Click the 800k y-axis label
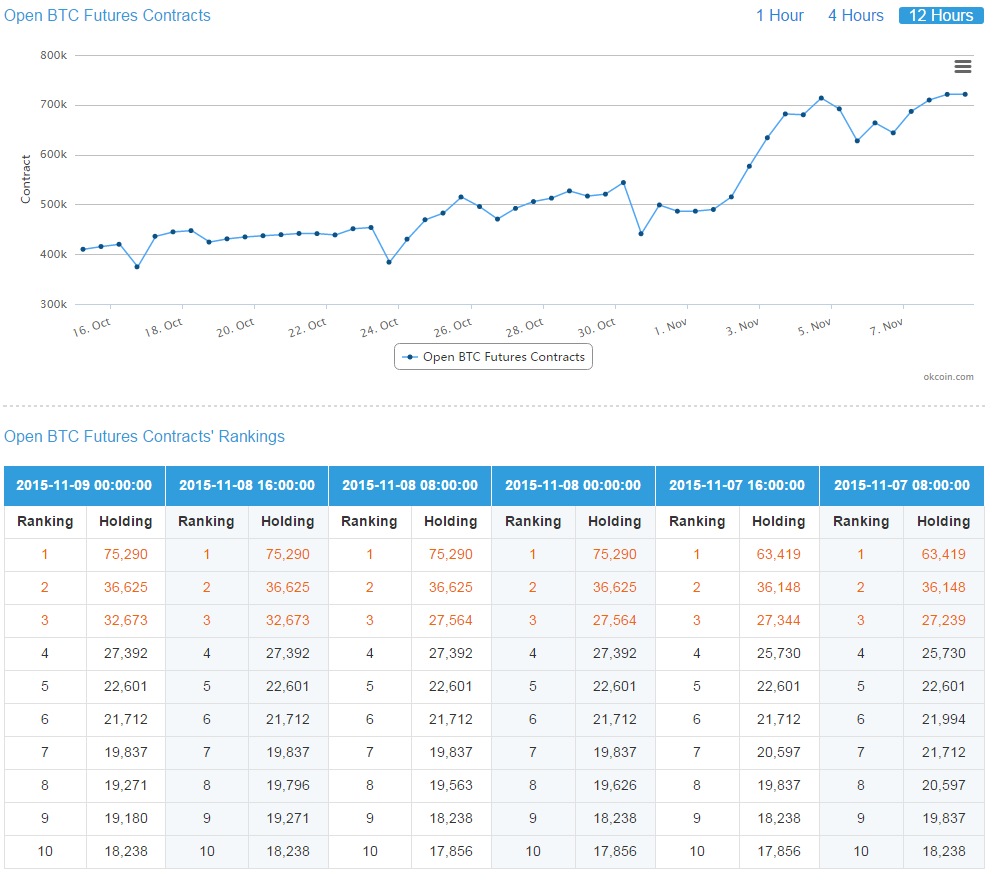This screenshot has height=870, width=996. click(53, 55)
